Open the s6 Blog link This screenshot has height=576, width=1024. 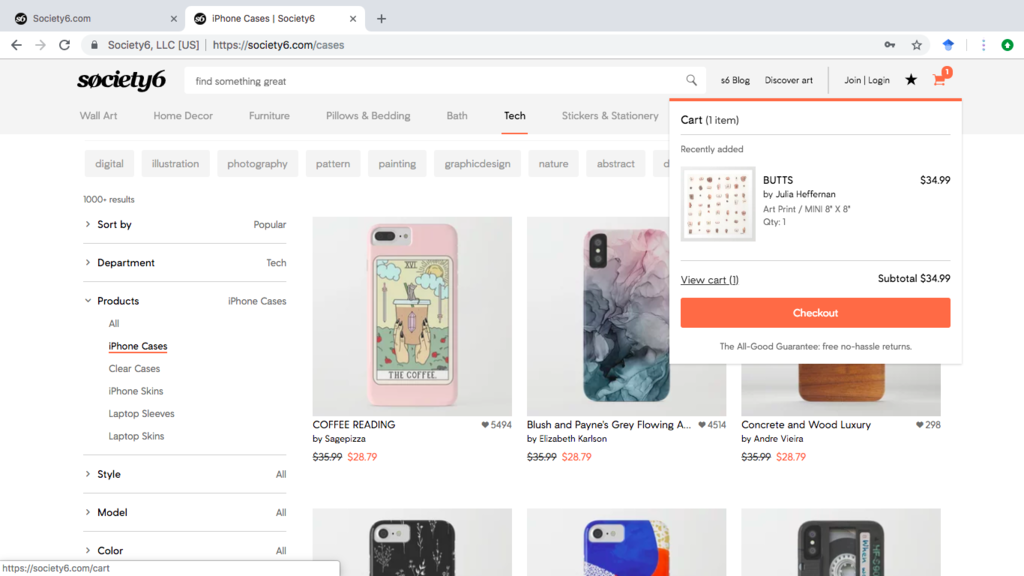coord(735,80)
